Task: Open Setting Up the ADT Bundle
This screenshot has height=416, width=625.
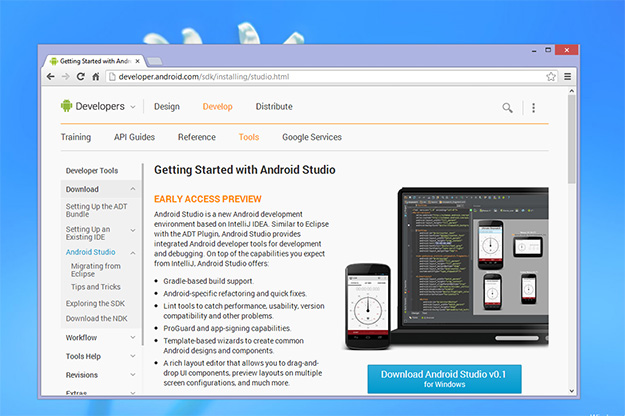Action: click(x=96, y=210)
